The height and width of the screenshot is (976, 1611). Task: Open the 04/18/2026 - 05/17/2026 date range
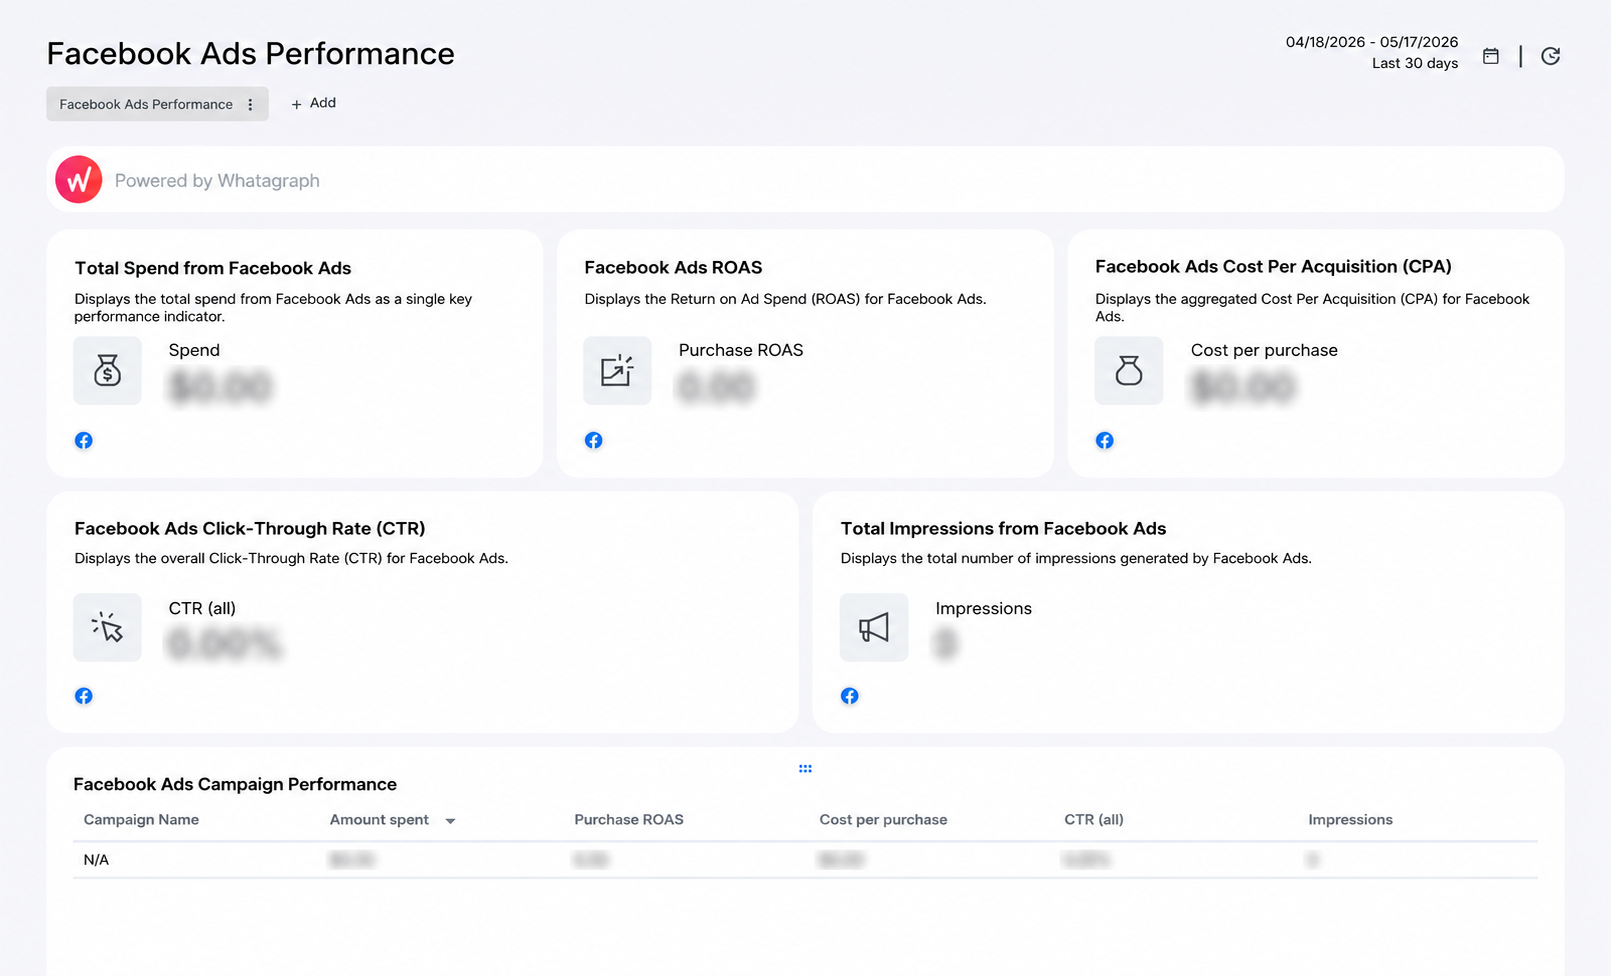point(1372,42)
